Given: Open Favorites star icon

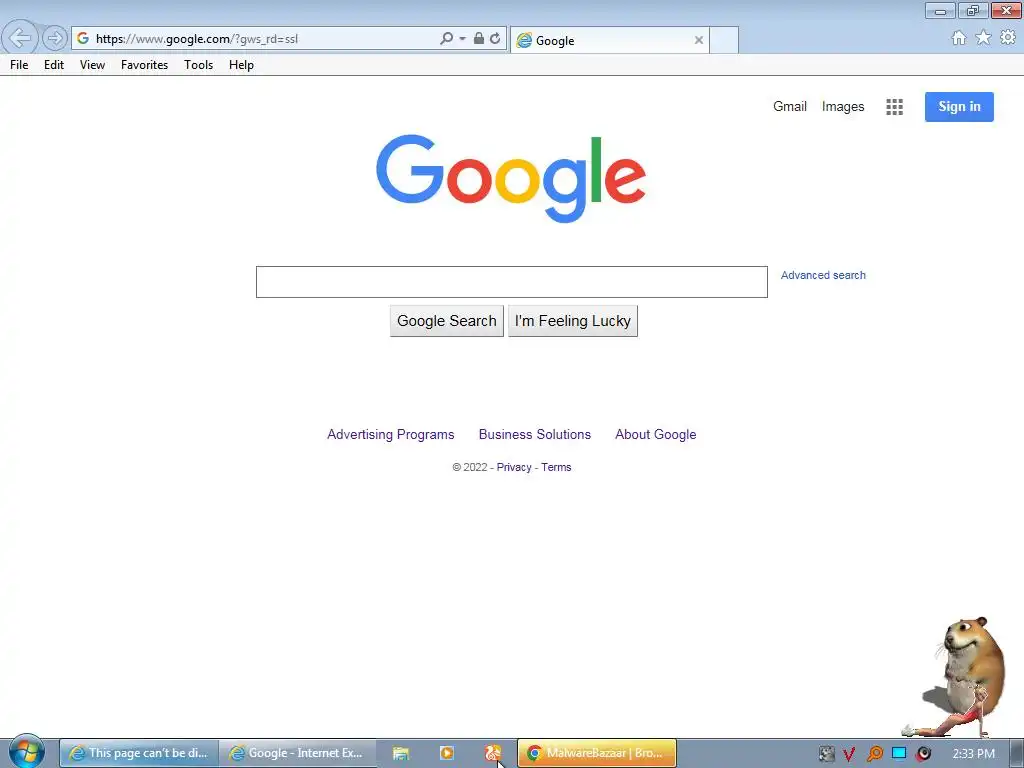Looking at the screenshot, I should 983,38.
